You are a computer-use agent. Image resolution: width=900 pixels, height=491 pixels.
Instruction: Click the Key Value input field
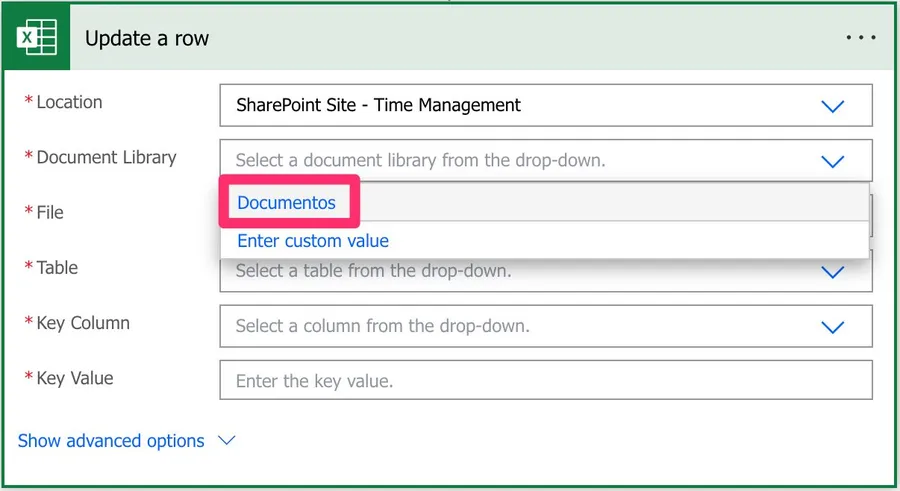pyautogui.click(x=545, y=381)
